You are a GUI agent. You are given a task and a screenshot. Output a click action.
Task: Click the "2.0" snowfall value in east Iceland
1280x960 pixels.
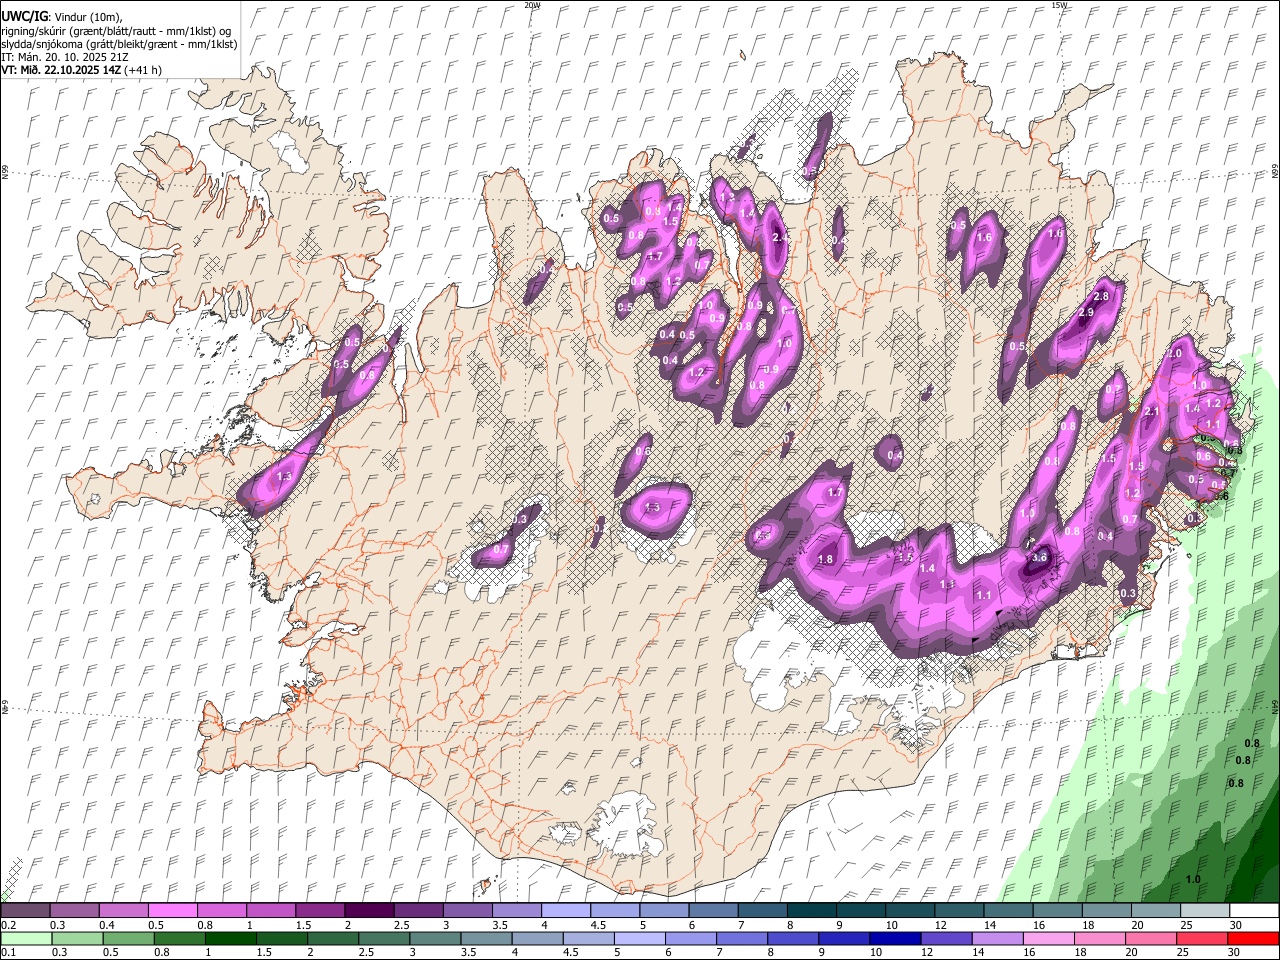pyautogui.click(x=1175, y=354)
